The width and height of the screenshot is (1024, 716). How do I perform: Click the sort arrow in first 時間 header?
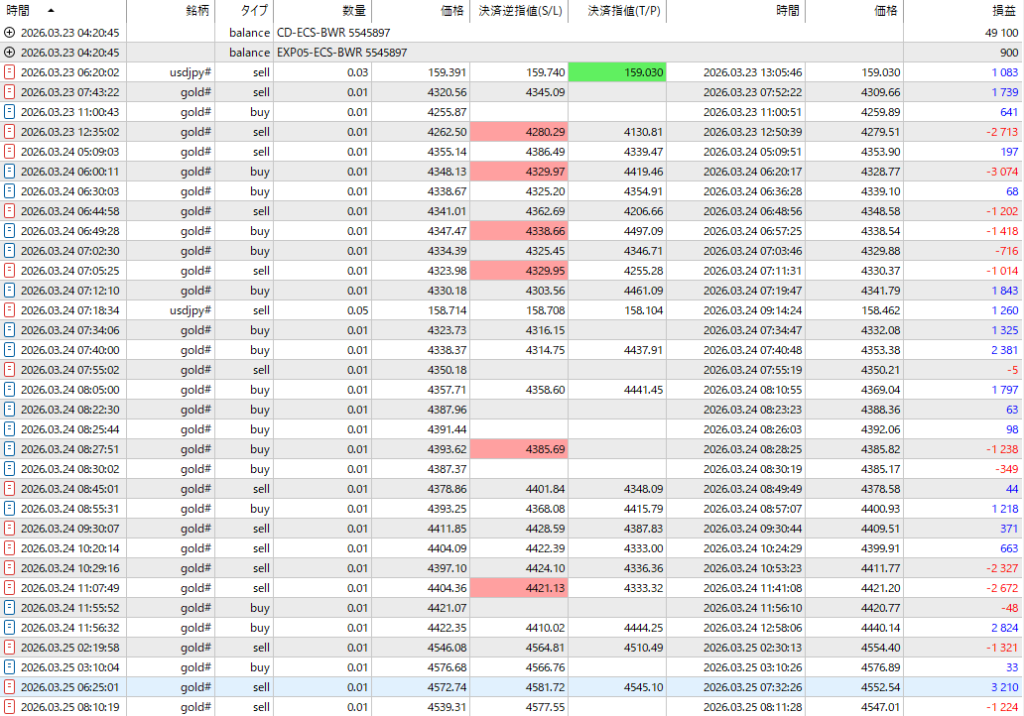point(51,10)
